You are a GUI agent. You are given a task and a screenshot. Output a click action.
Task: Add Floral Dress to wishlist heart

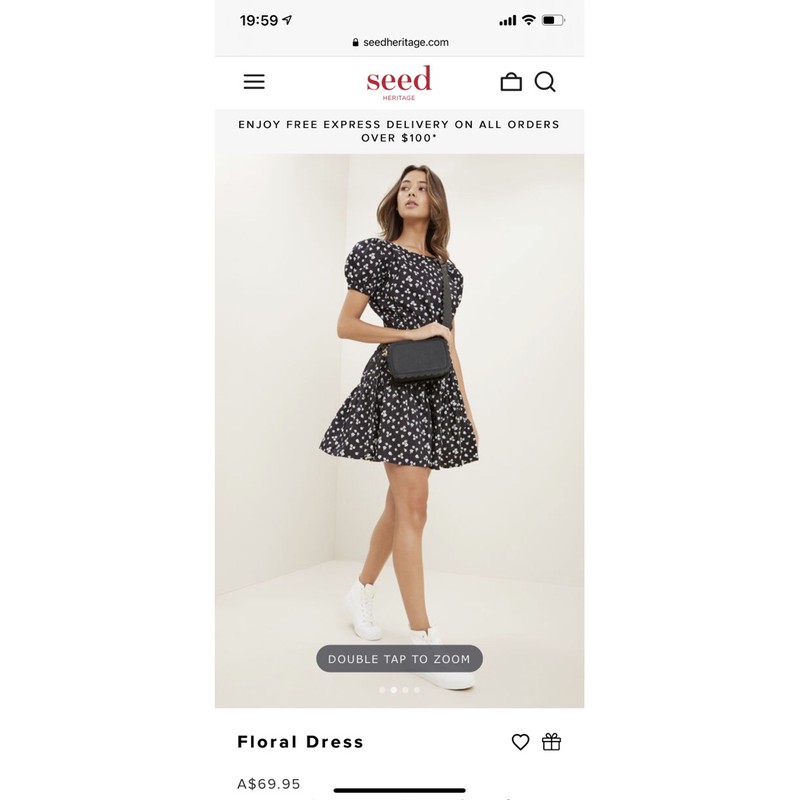pos(520,742)
